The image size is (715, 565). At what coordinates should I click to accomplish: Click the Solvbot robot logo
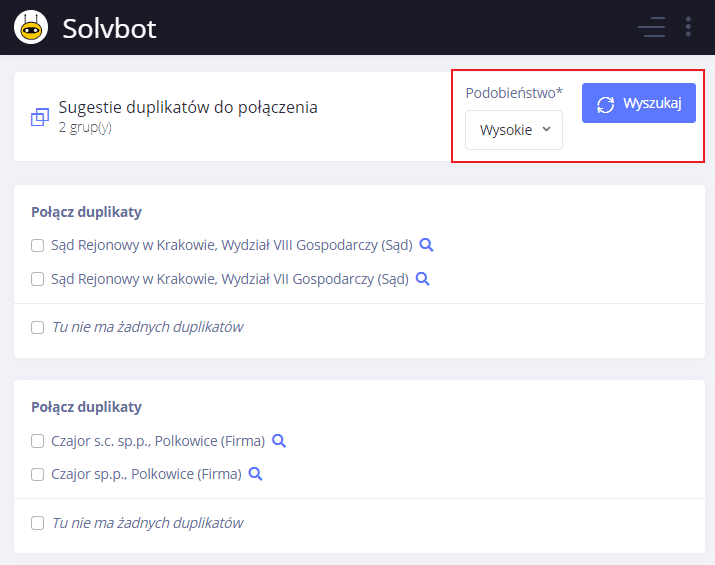click(x=31, y=28)
